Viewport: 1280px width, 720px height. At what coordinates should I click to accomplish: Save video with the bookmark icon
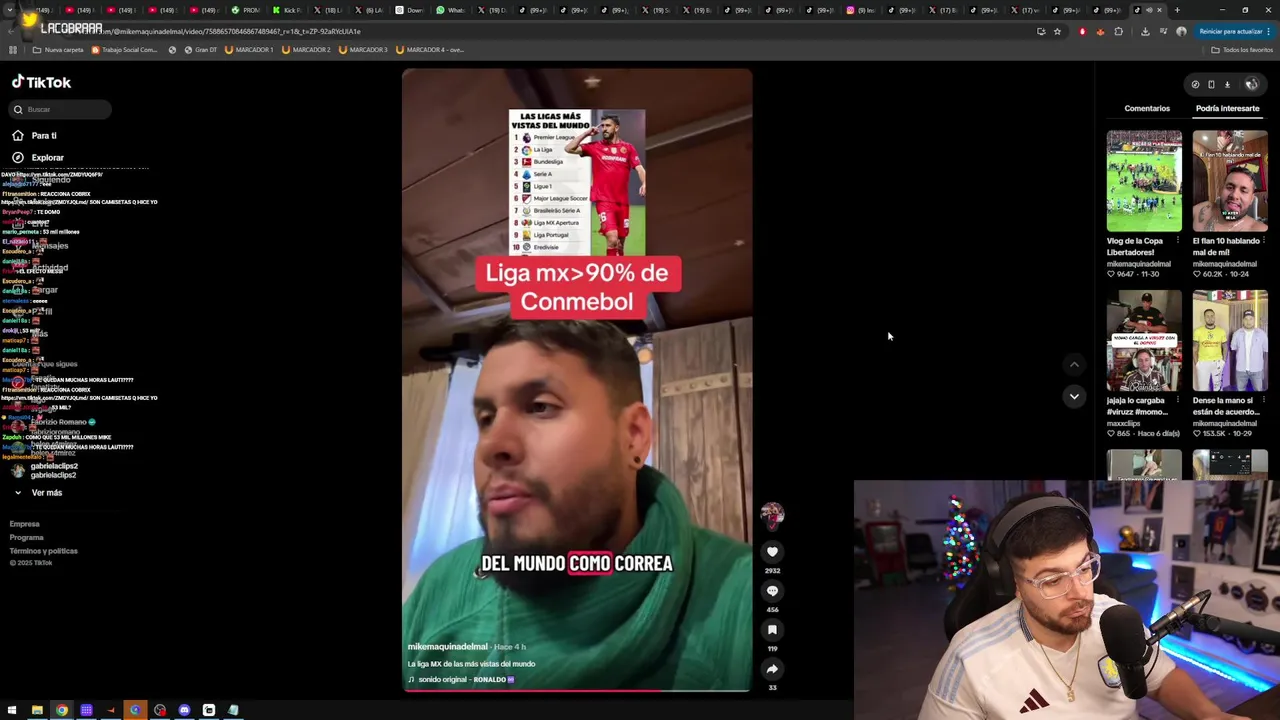click(772, 630)
